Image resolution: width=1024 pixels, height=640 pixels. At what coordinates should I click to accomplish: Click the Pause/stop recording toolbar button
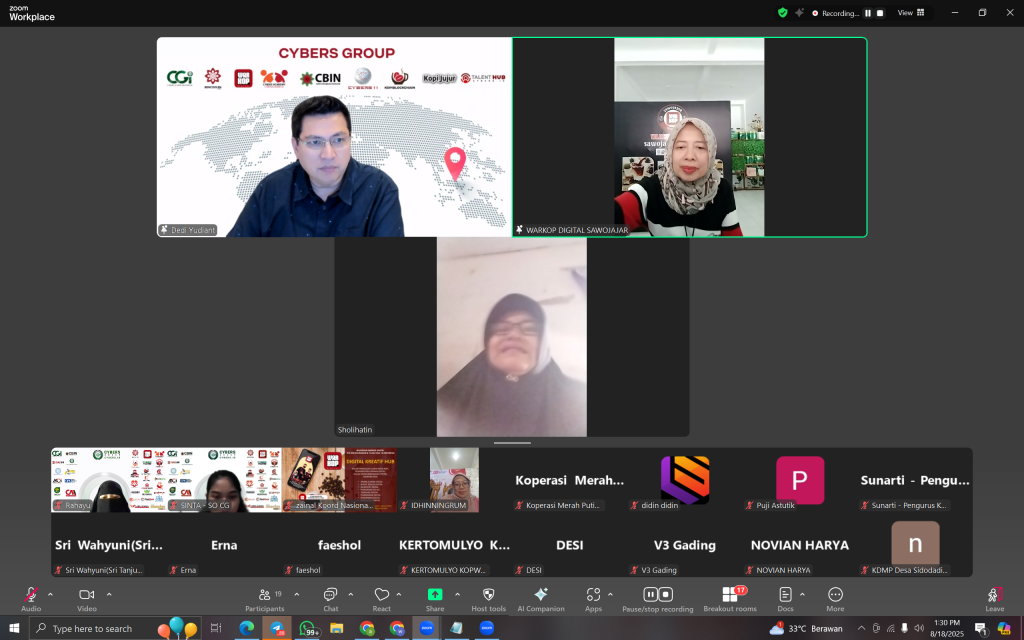point(657,595)
